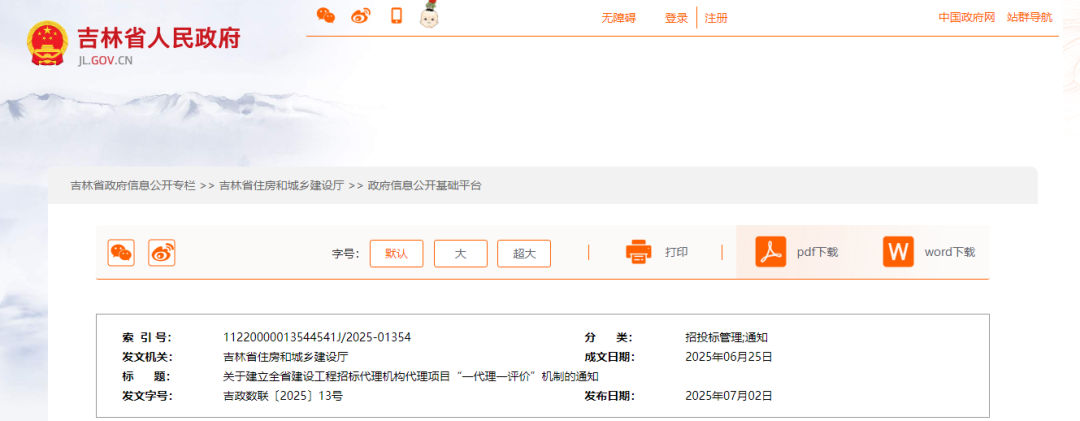Image resolution: width=1080 pixels, height=421 pixels.
Task: Click the 发文字号 field label
Action: click(x=147, y=396)
